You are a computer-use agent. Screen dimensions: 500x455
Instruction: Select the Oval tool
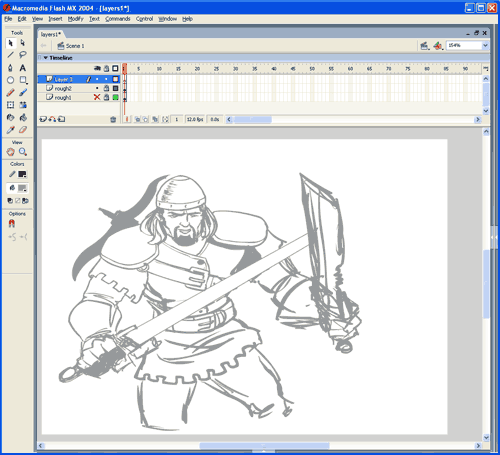click(x=11, y=80)
